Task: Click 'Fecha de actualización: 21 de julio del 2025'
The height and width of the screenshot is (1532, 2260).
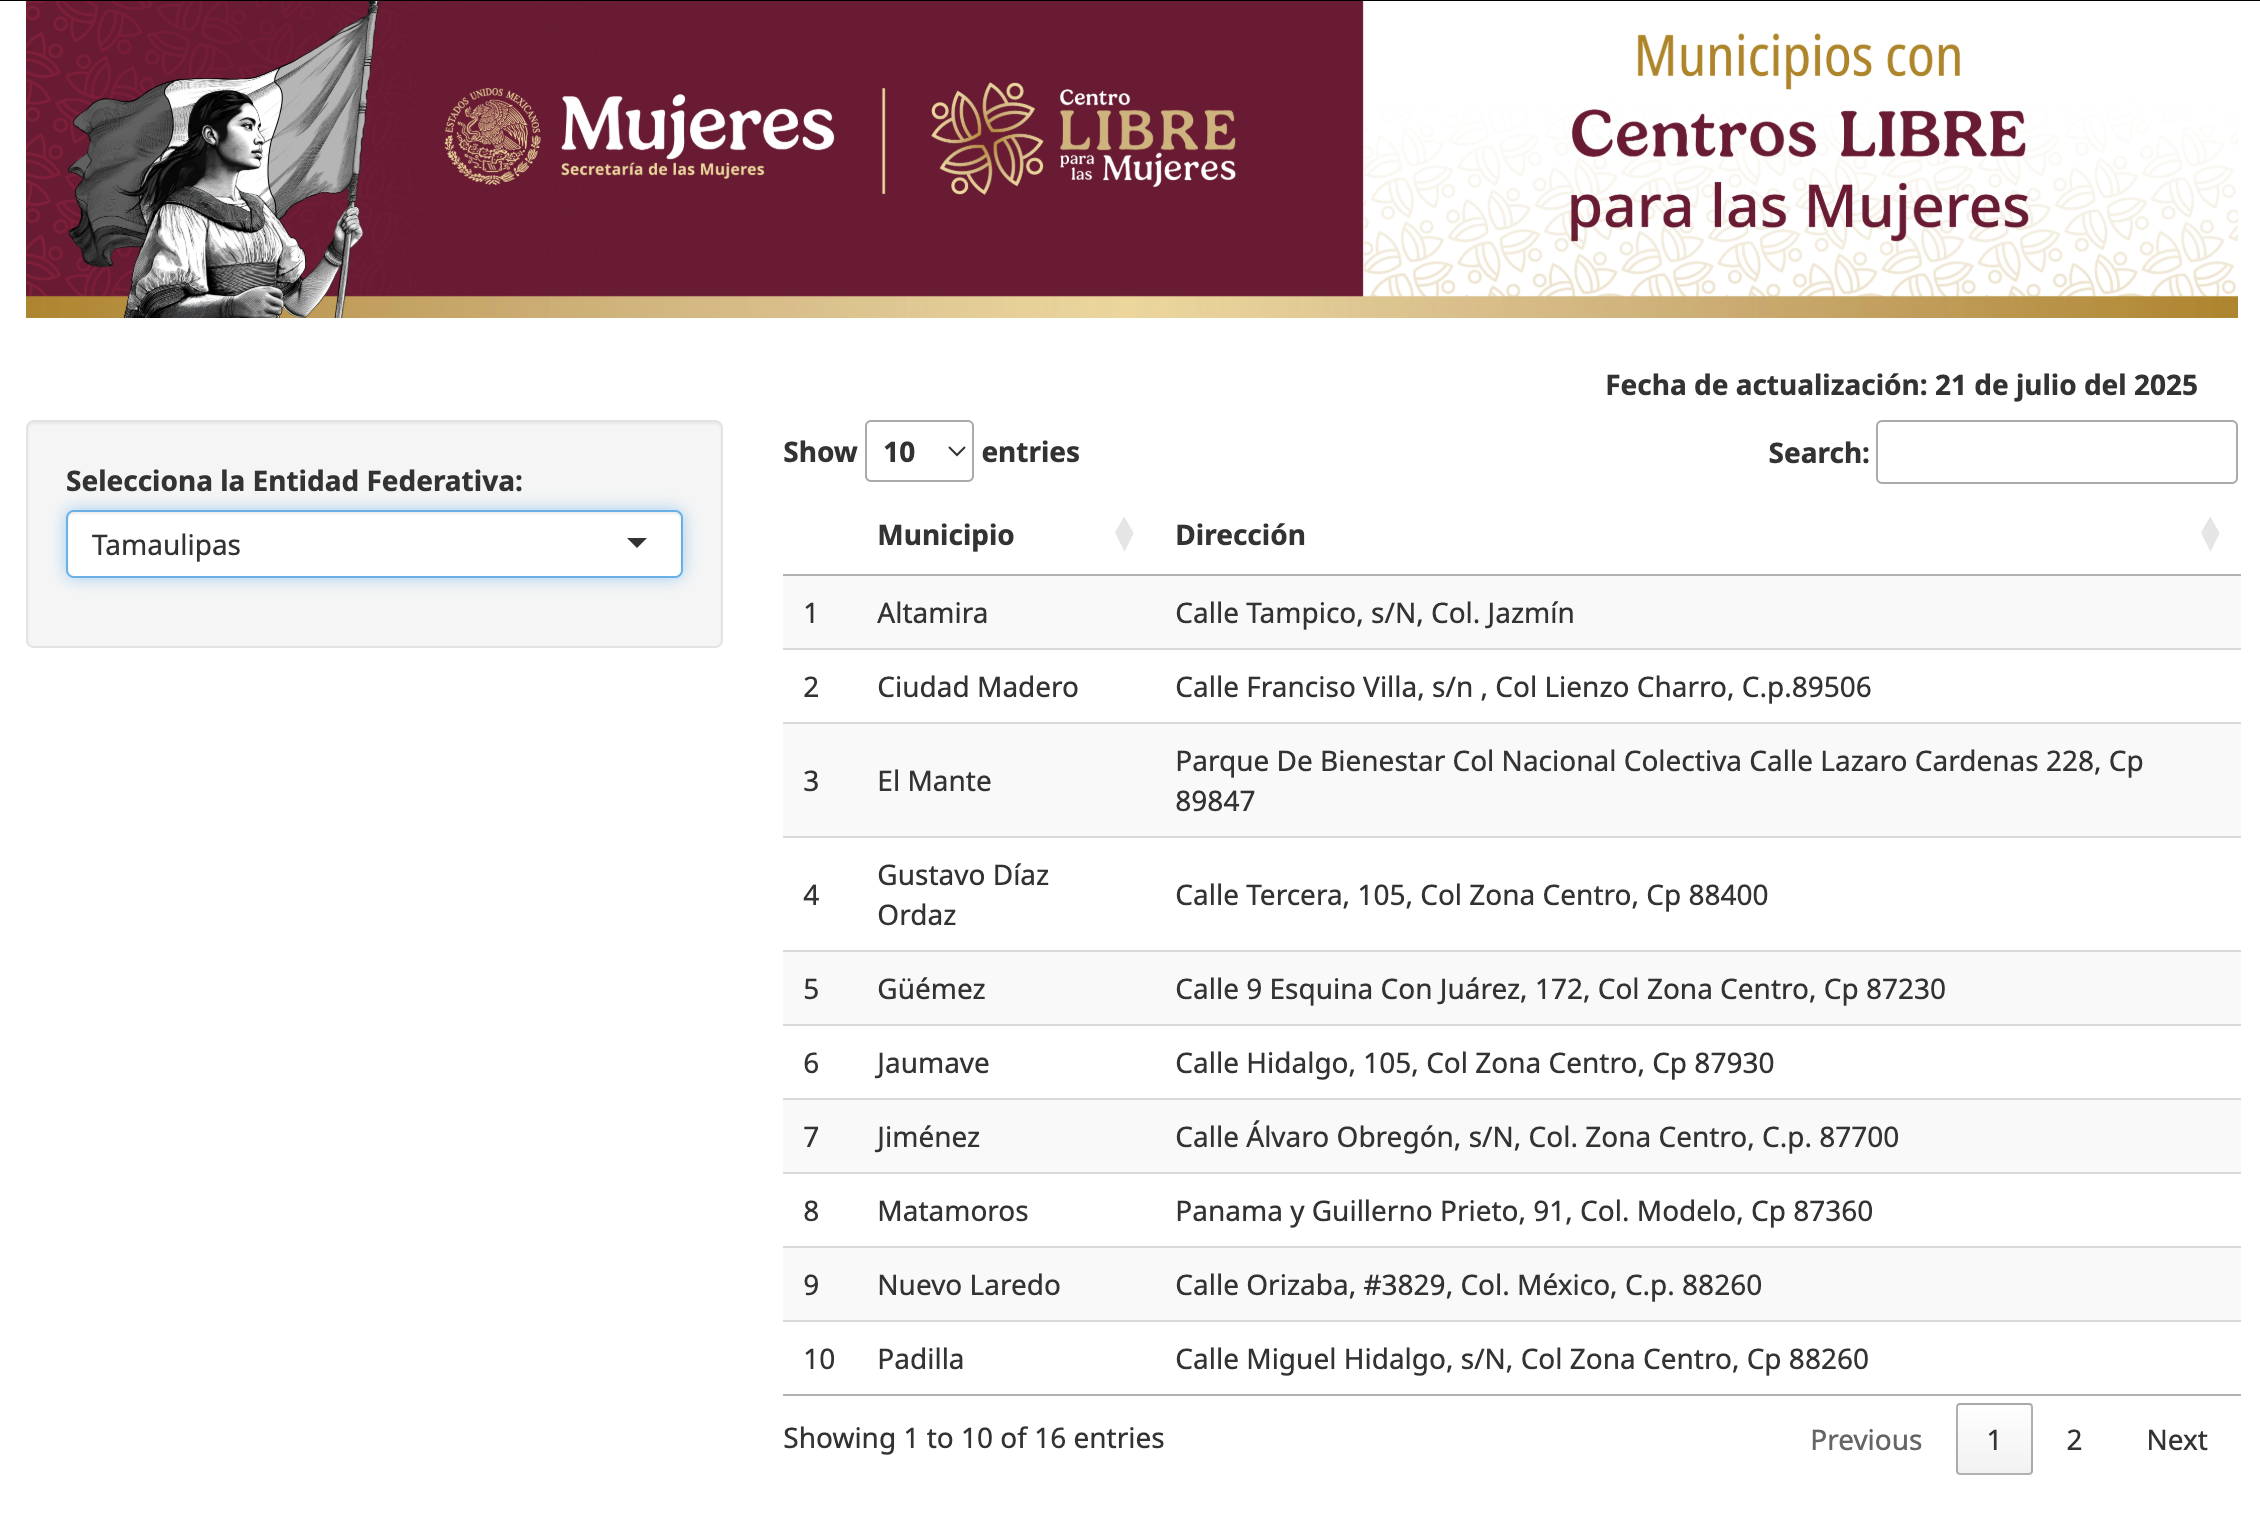Action: click(1901, 385)
